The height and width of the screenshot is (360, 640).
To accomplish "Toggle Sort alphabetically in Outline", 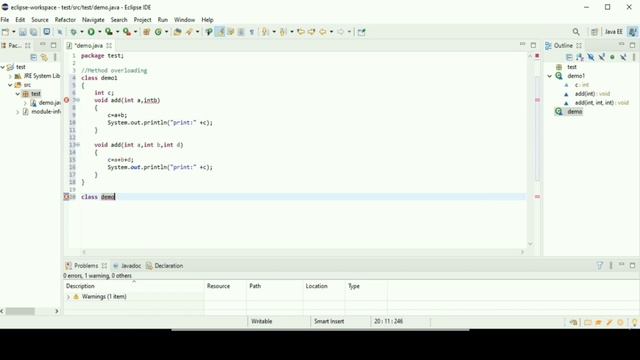I will click(580, 57).
